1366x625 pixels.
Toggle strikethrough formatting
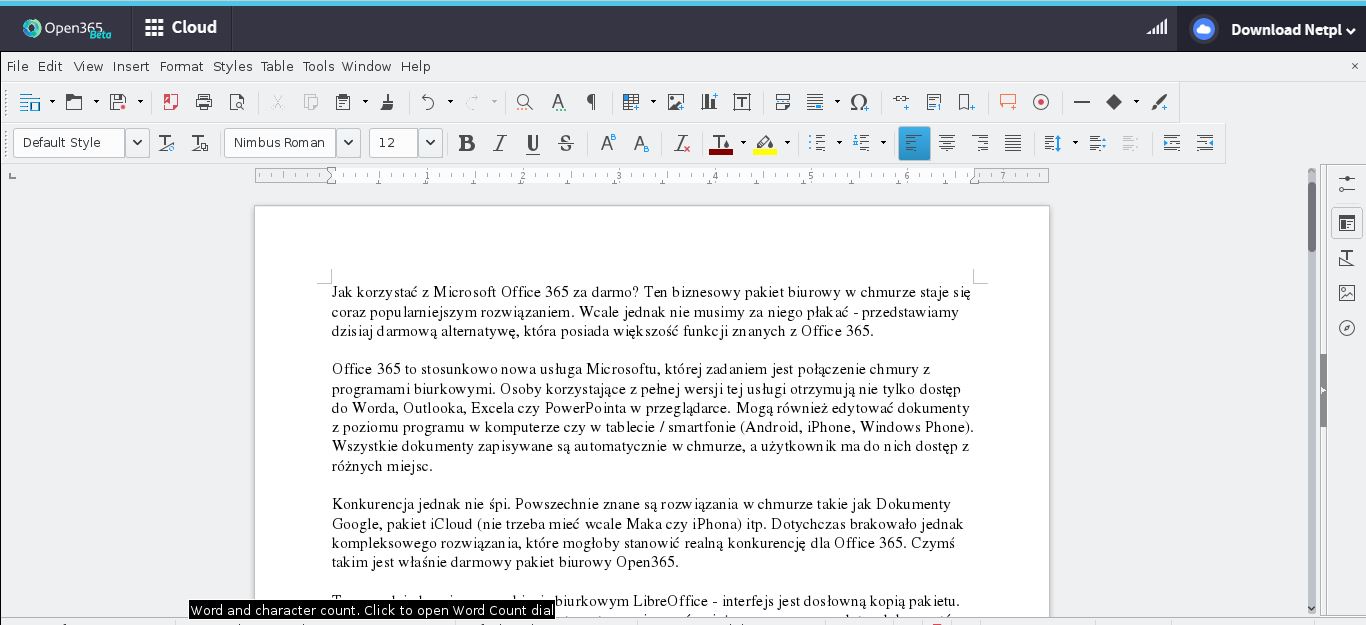pos(565,143)
